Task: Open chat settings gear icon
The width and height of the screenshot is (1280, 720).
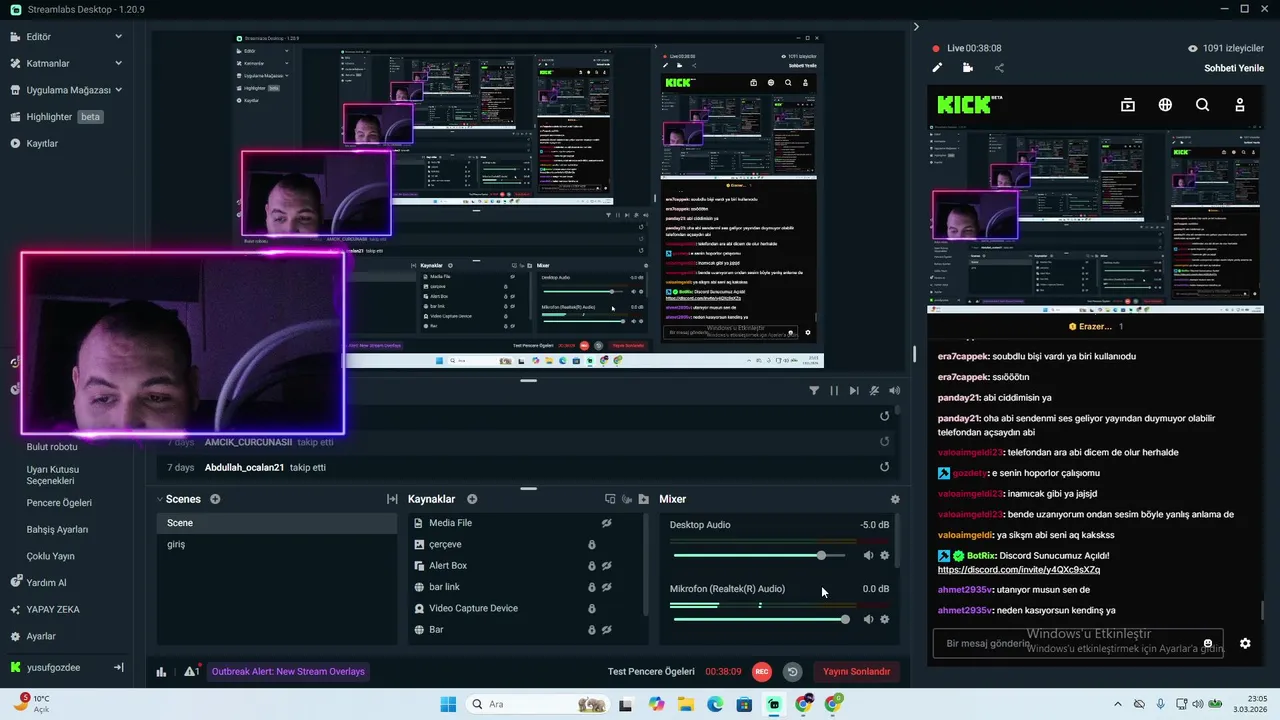Action: click(x=1245, y=643)
